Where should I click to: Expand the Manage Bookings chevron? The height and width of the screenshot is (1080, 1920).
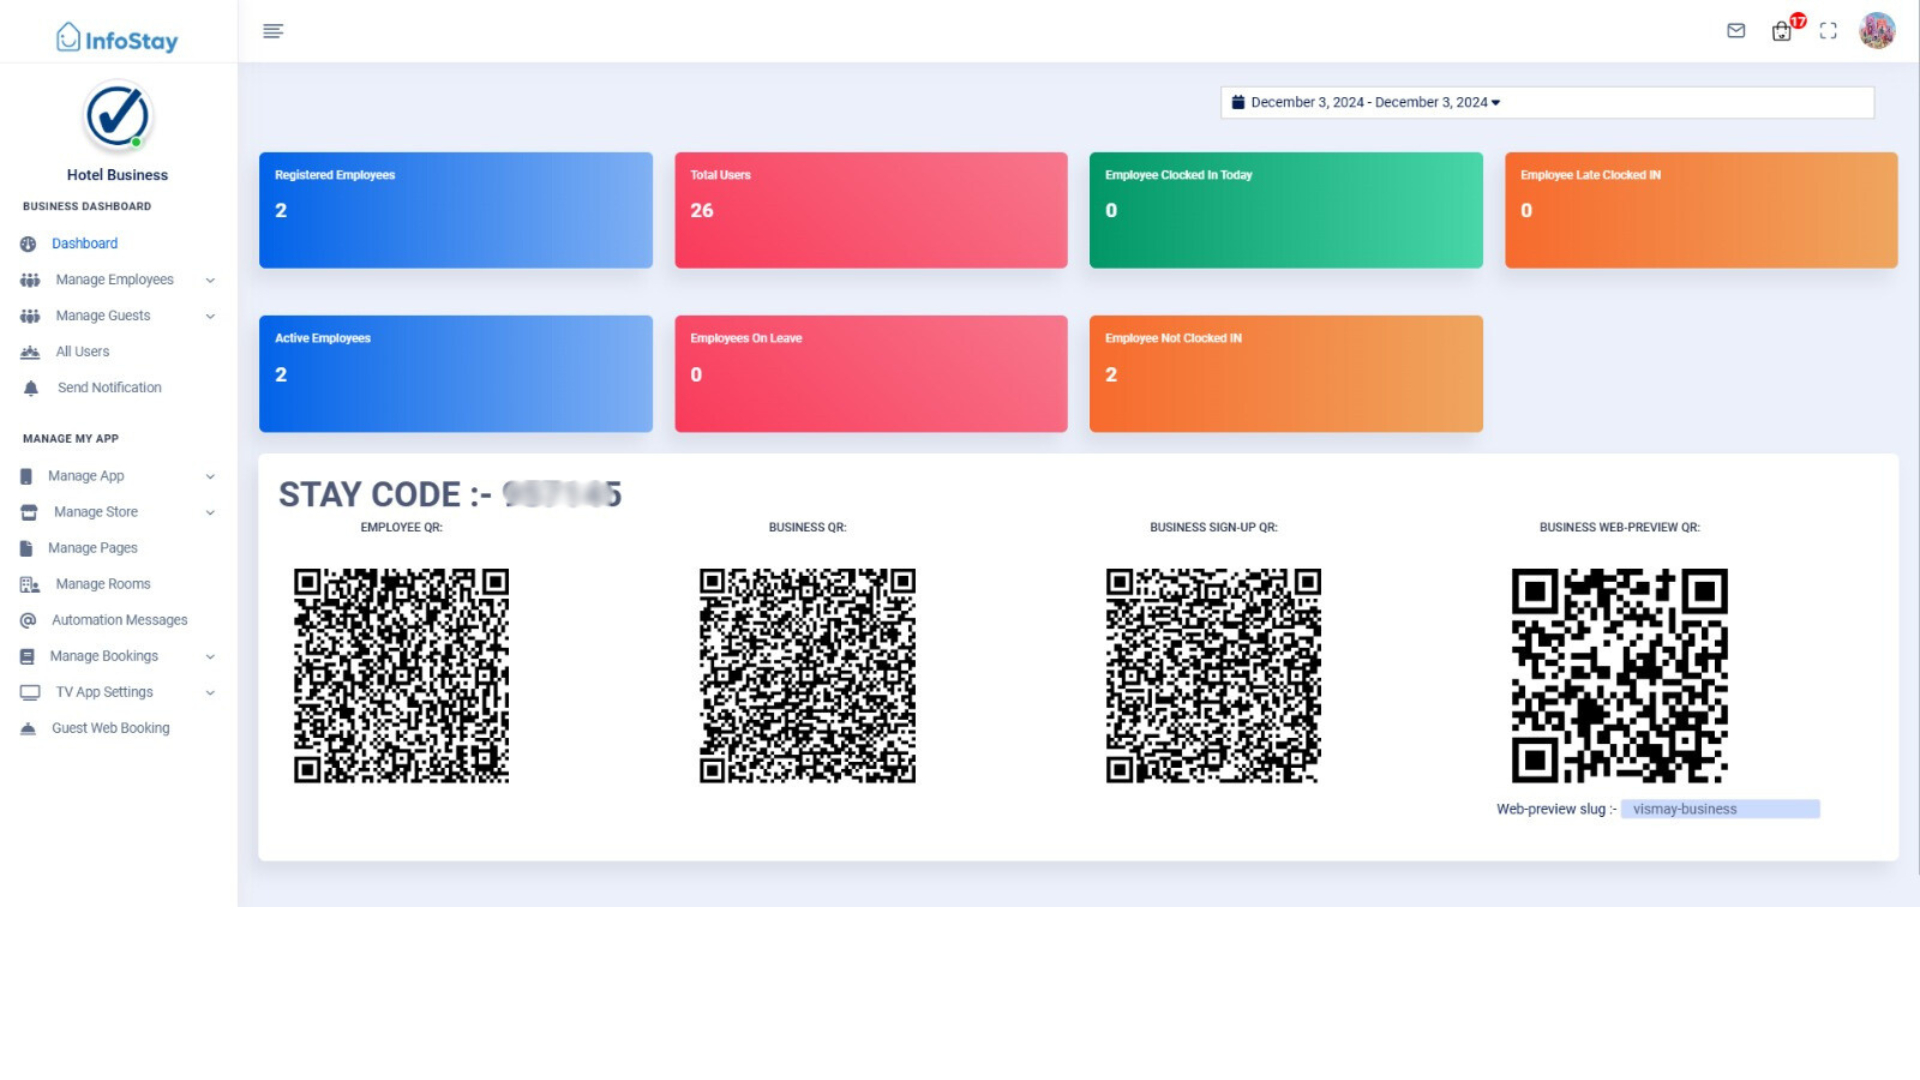pyautogui.click(x=210, y=656)
